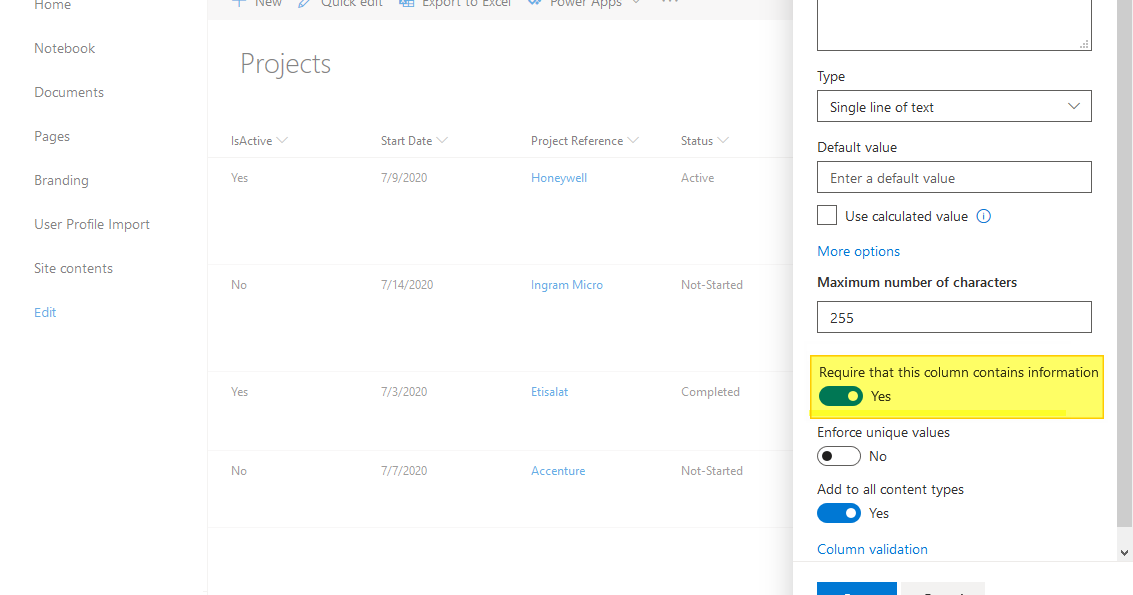1133x595 pixels.
Task: Open the Status column header dropdown
Action: pyautogui.click(x=724, y=140)
